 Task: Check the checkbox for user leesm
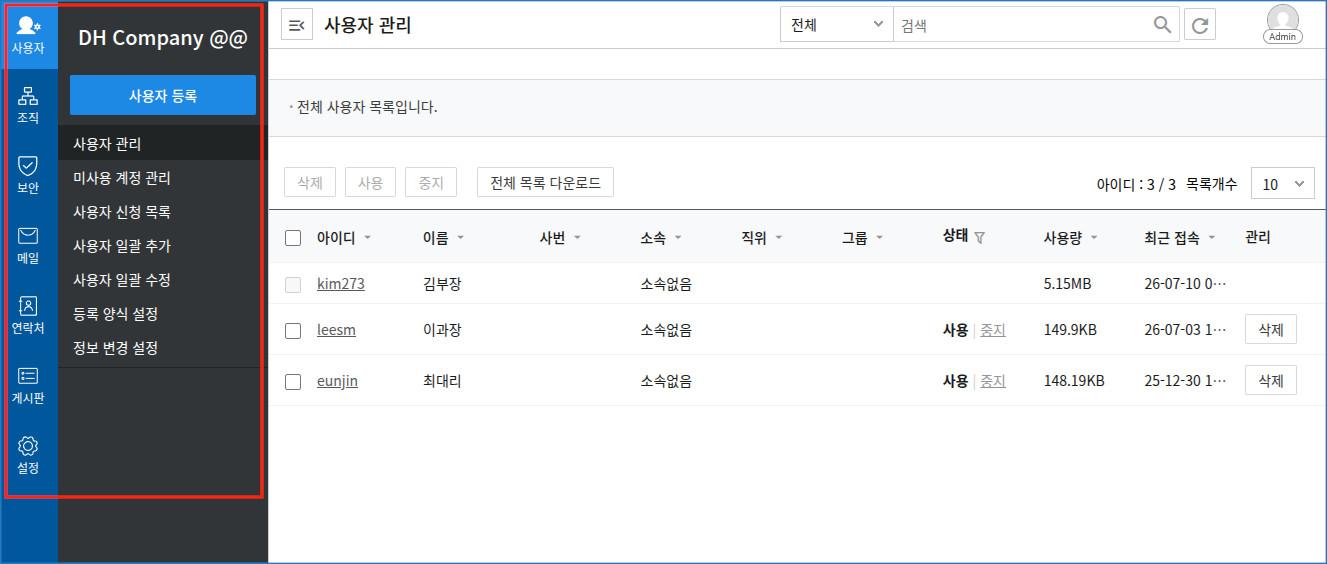click(293, 330)
